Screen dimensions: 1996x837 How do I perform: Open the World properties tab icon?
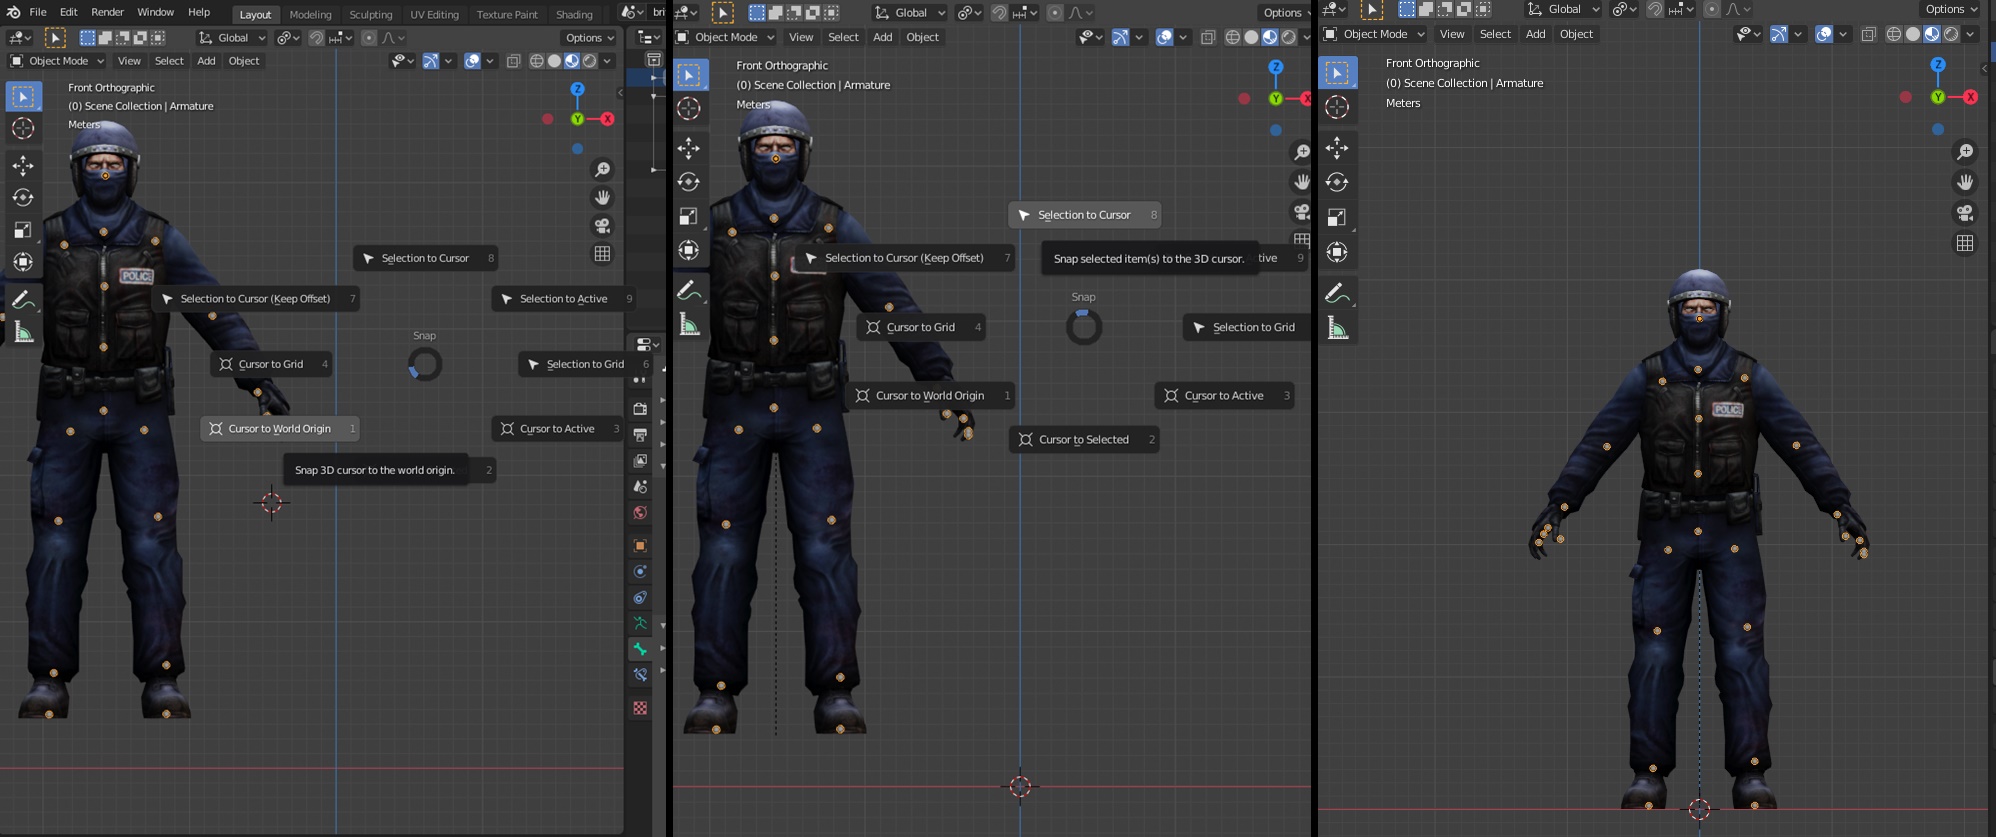(640, 513)
